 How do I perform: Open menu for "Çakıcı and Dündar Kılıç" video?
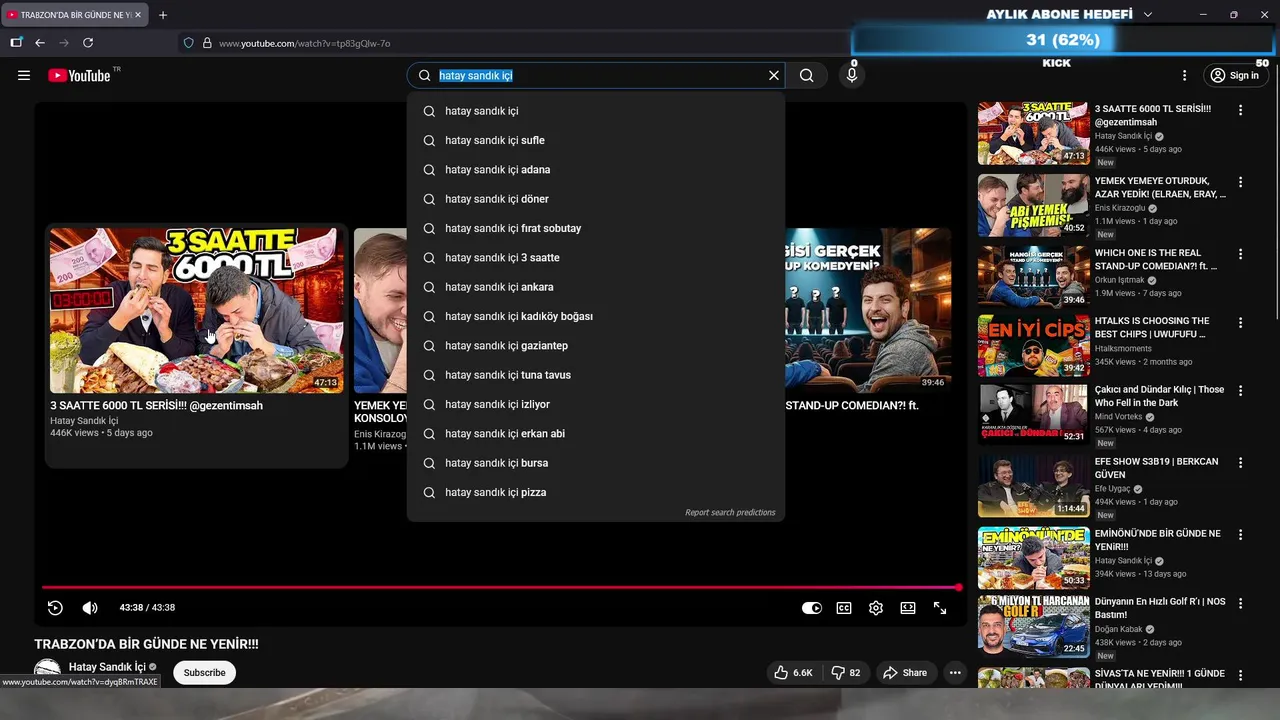pos(1240,391)
